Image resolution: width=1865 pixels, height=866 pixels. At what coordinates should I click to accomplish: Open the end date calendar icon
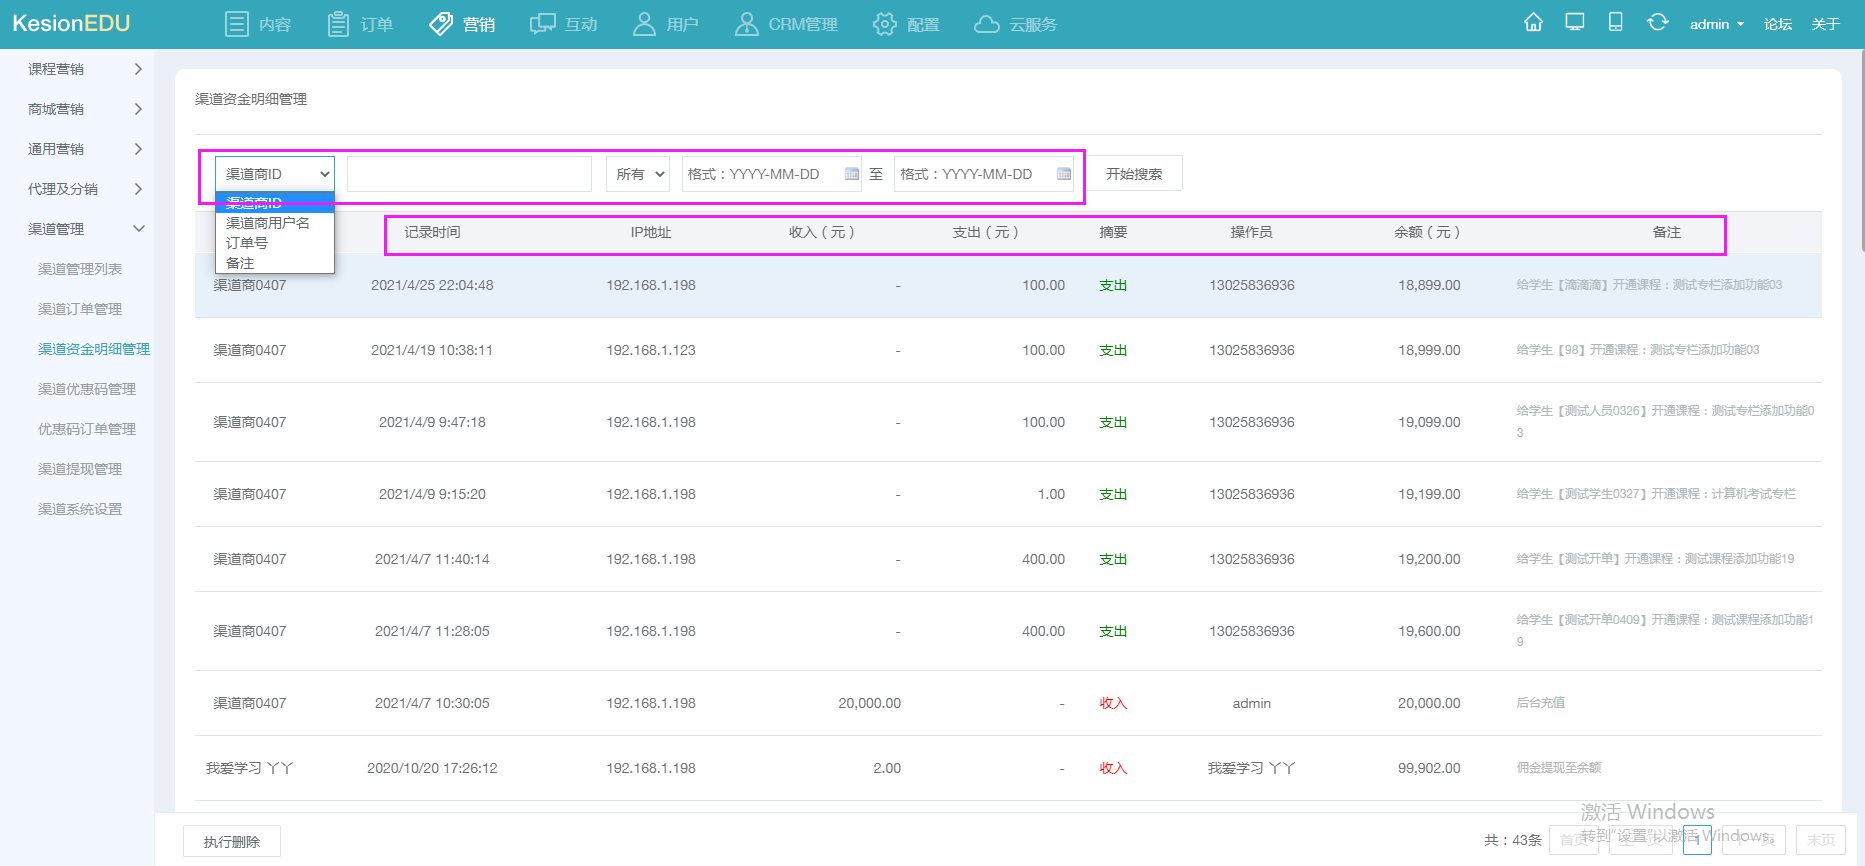pyautogui.click(x=1064, y=174)
